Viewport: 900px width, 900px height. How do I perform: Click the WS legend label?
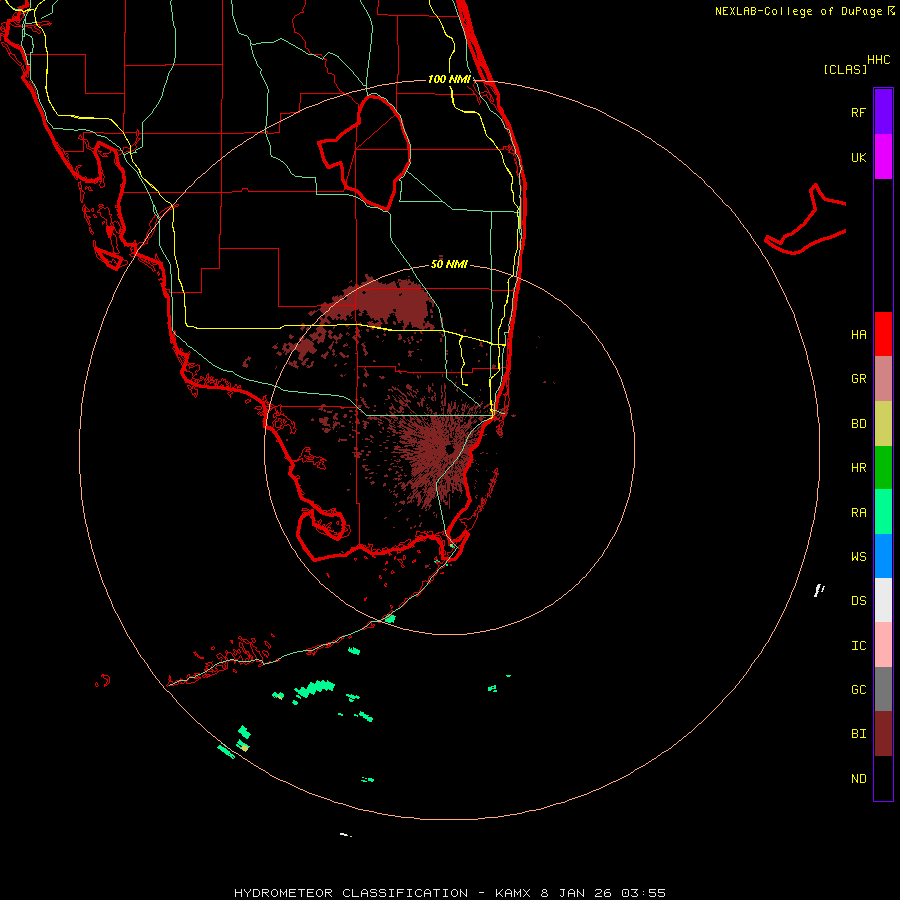coord(858,556)
